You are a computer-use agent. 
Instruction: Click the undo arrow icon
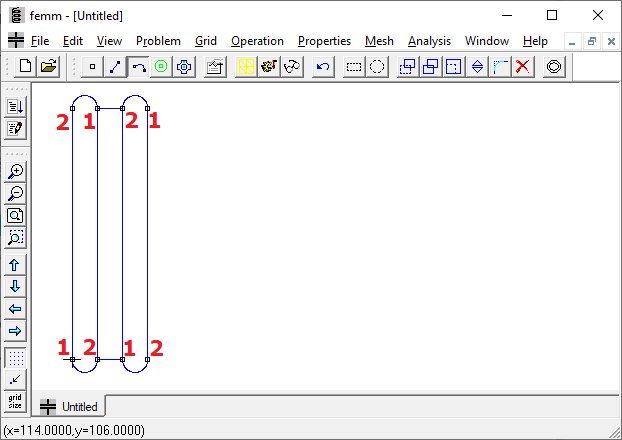(x=322, y=67)
